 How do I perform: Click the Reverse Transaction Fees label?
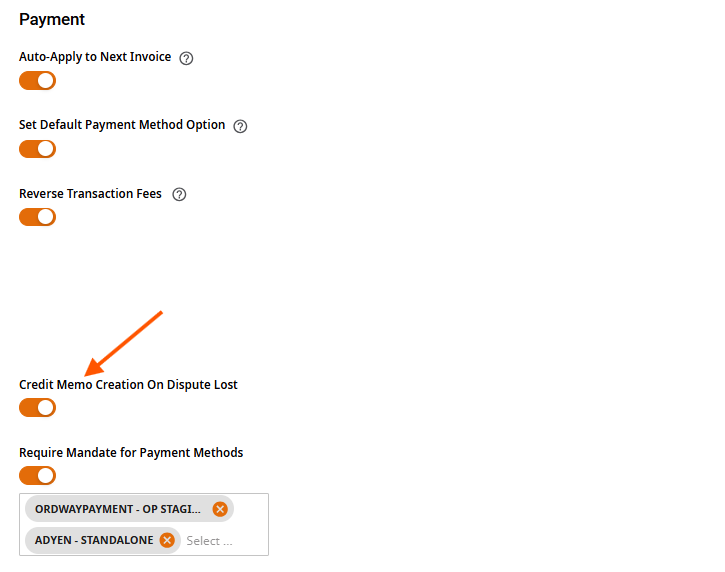(90, 193)
